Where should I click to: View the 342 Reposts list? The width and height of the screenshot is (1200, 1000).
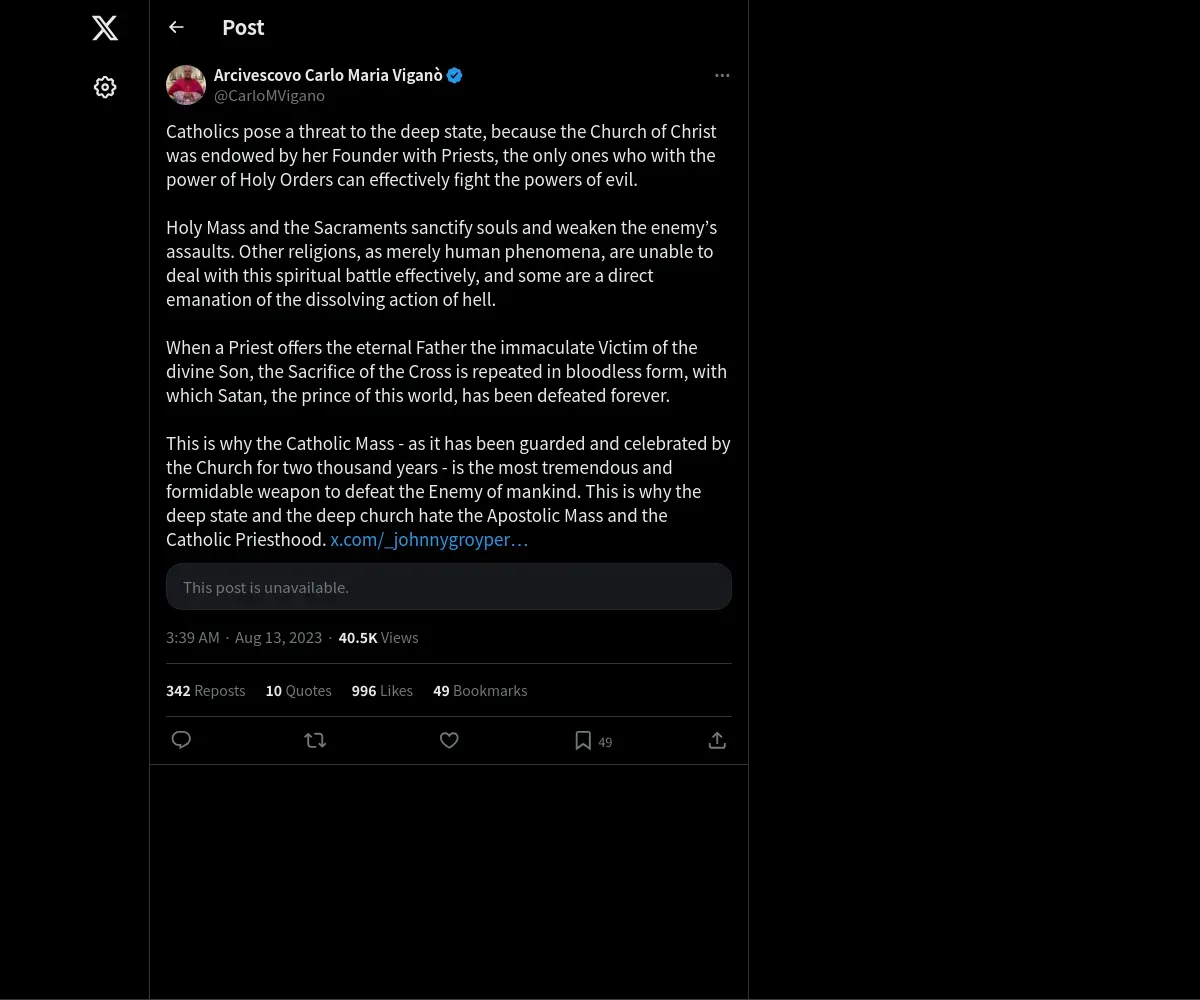click(205, 691)
